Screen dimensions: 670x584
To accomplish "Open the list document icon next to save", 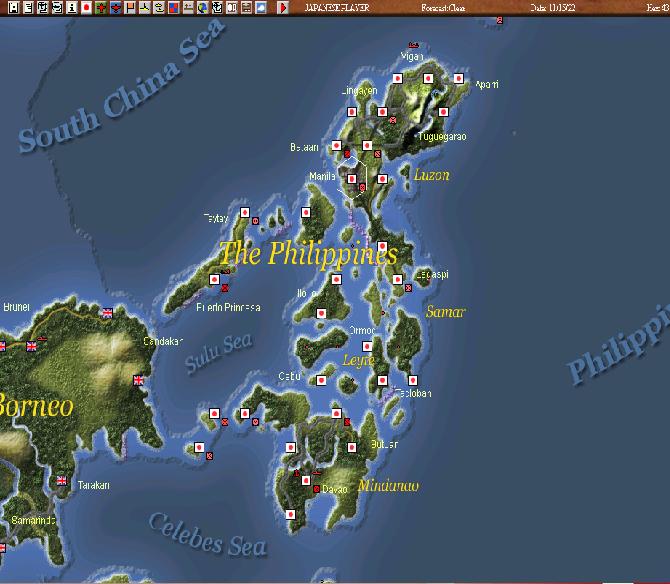I will (28, 7).
